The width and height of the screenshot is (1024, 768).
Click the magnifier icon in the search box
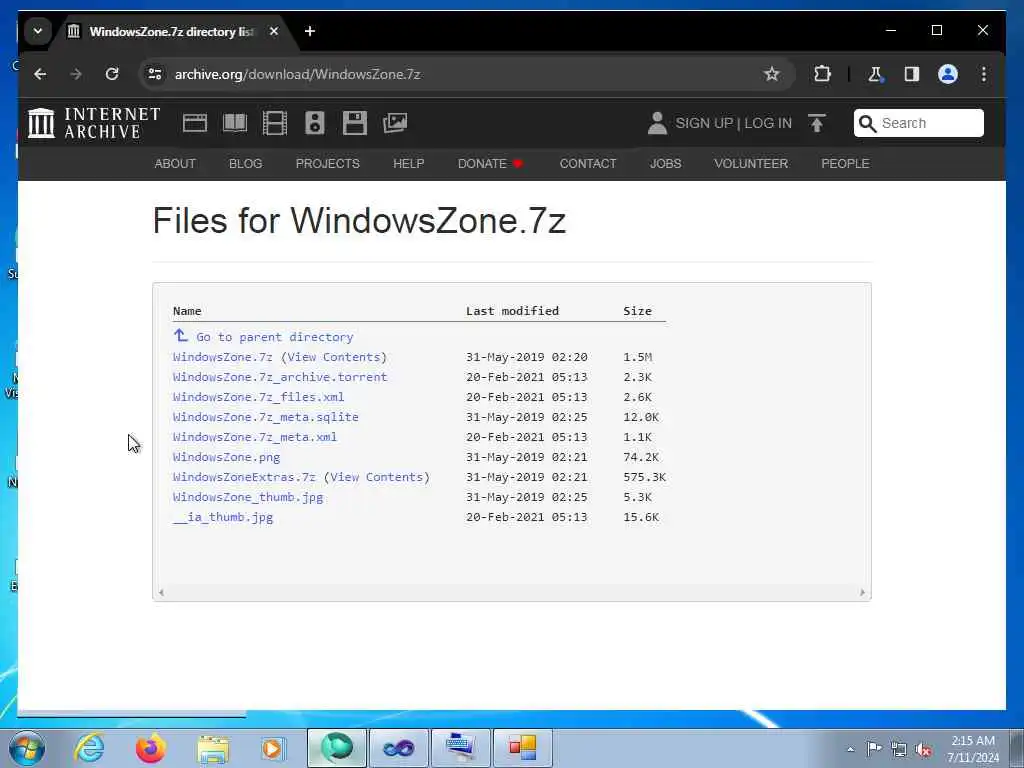(x=867, y=123)
